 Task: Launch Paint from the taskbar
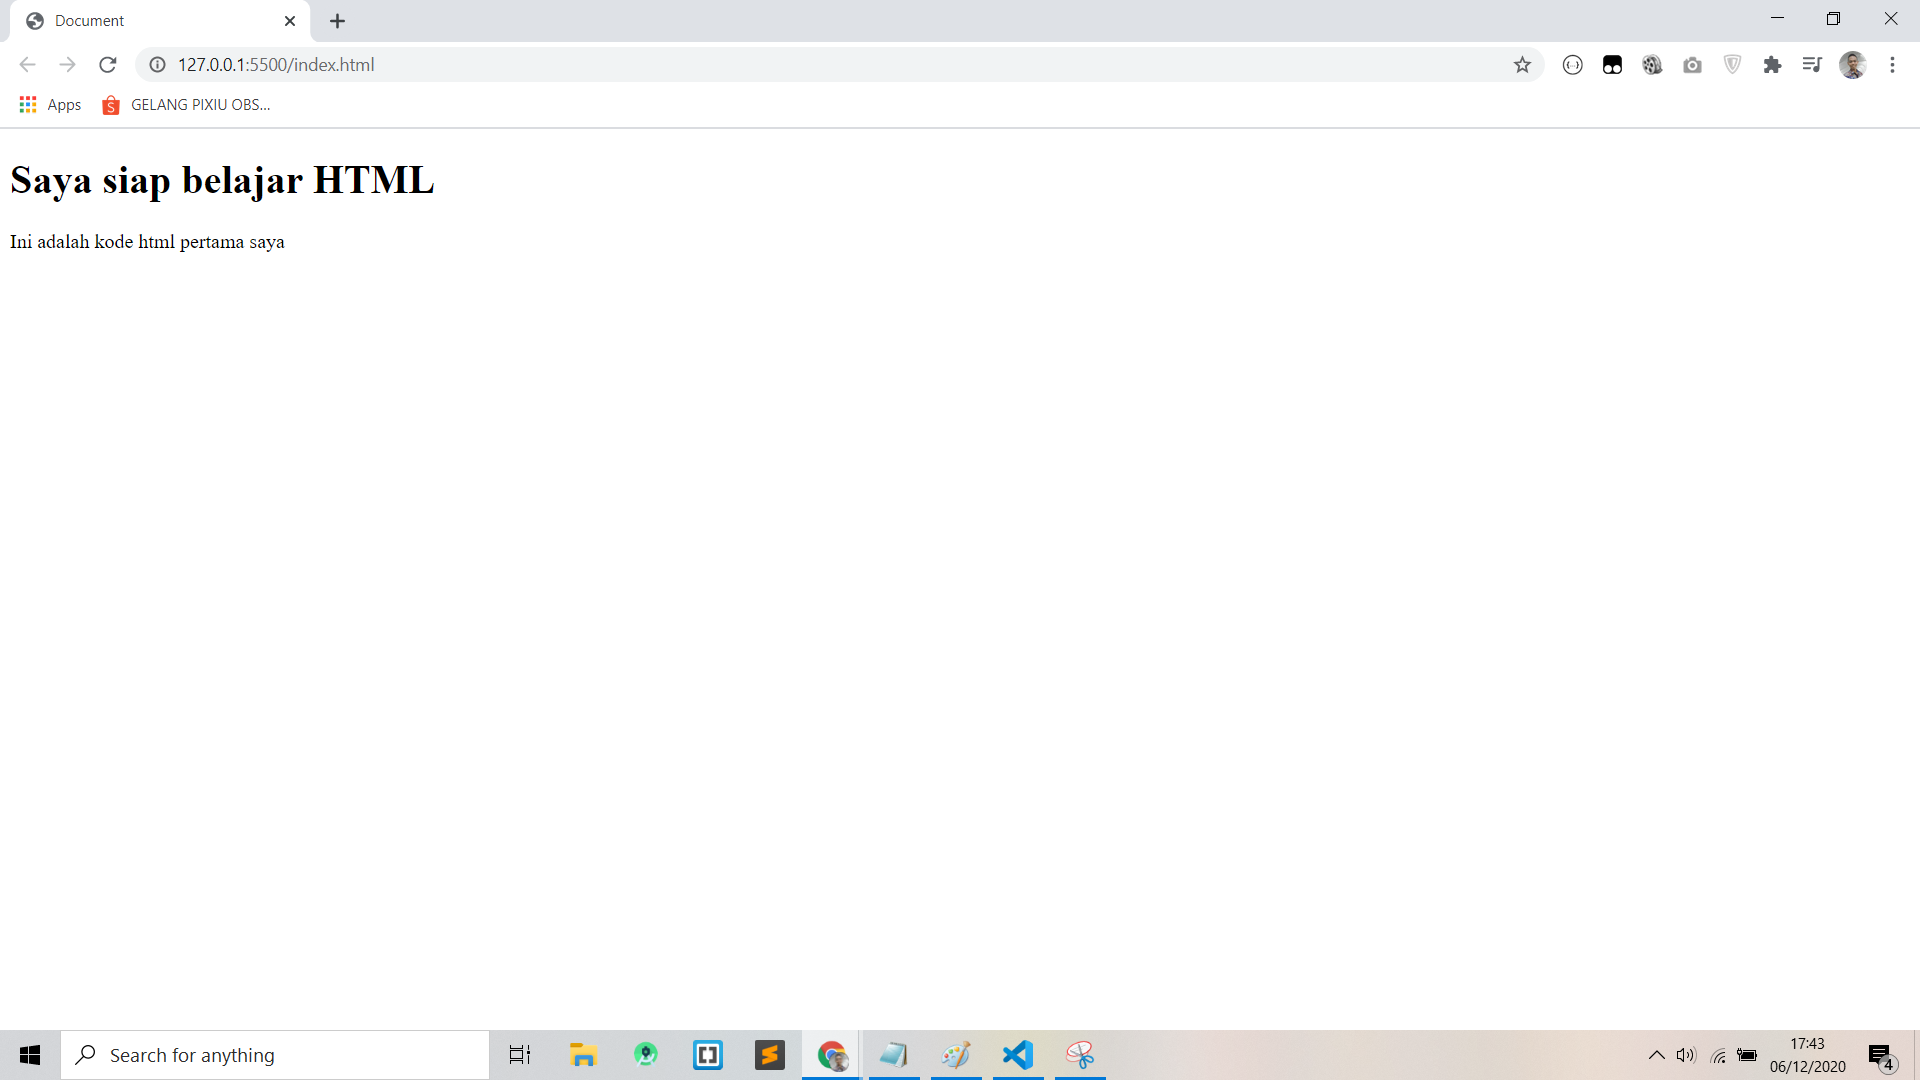tap(957, 1054)
